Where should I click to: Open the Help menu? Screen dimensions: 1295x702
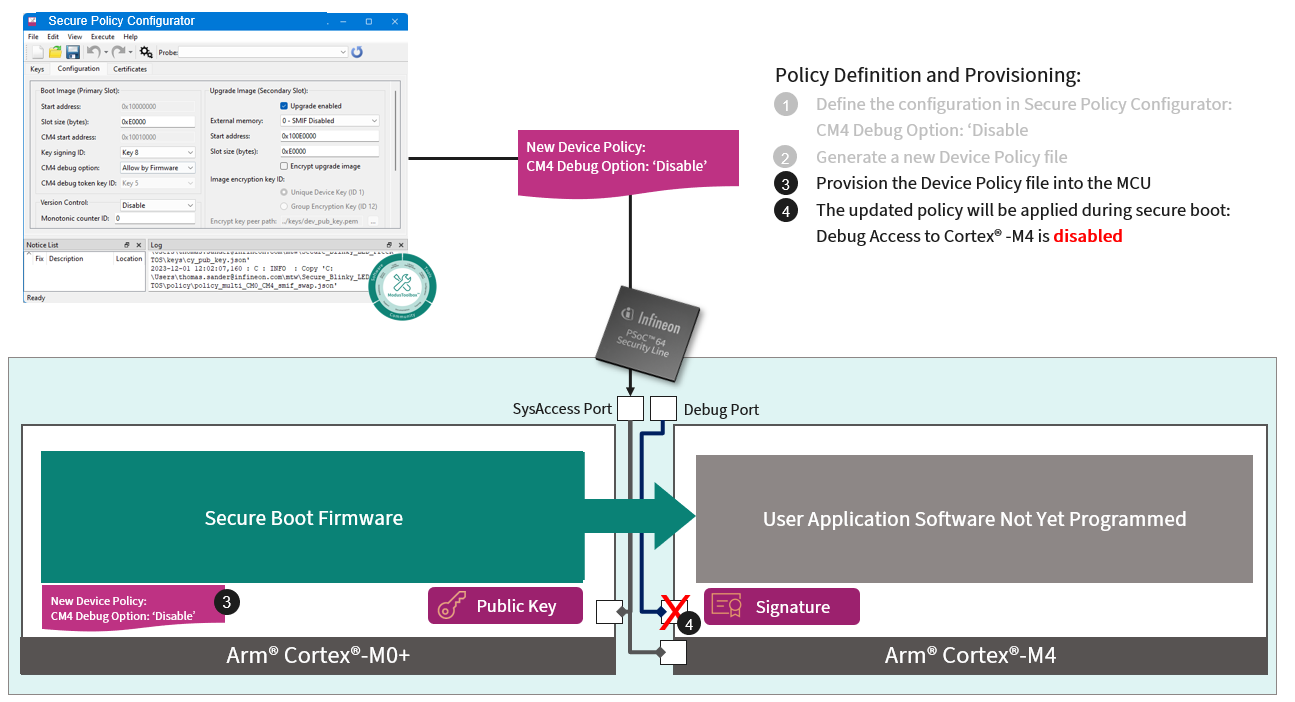click(130, 37)
